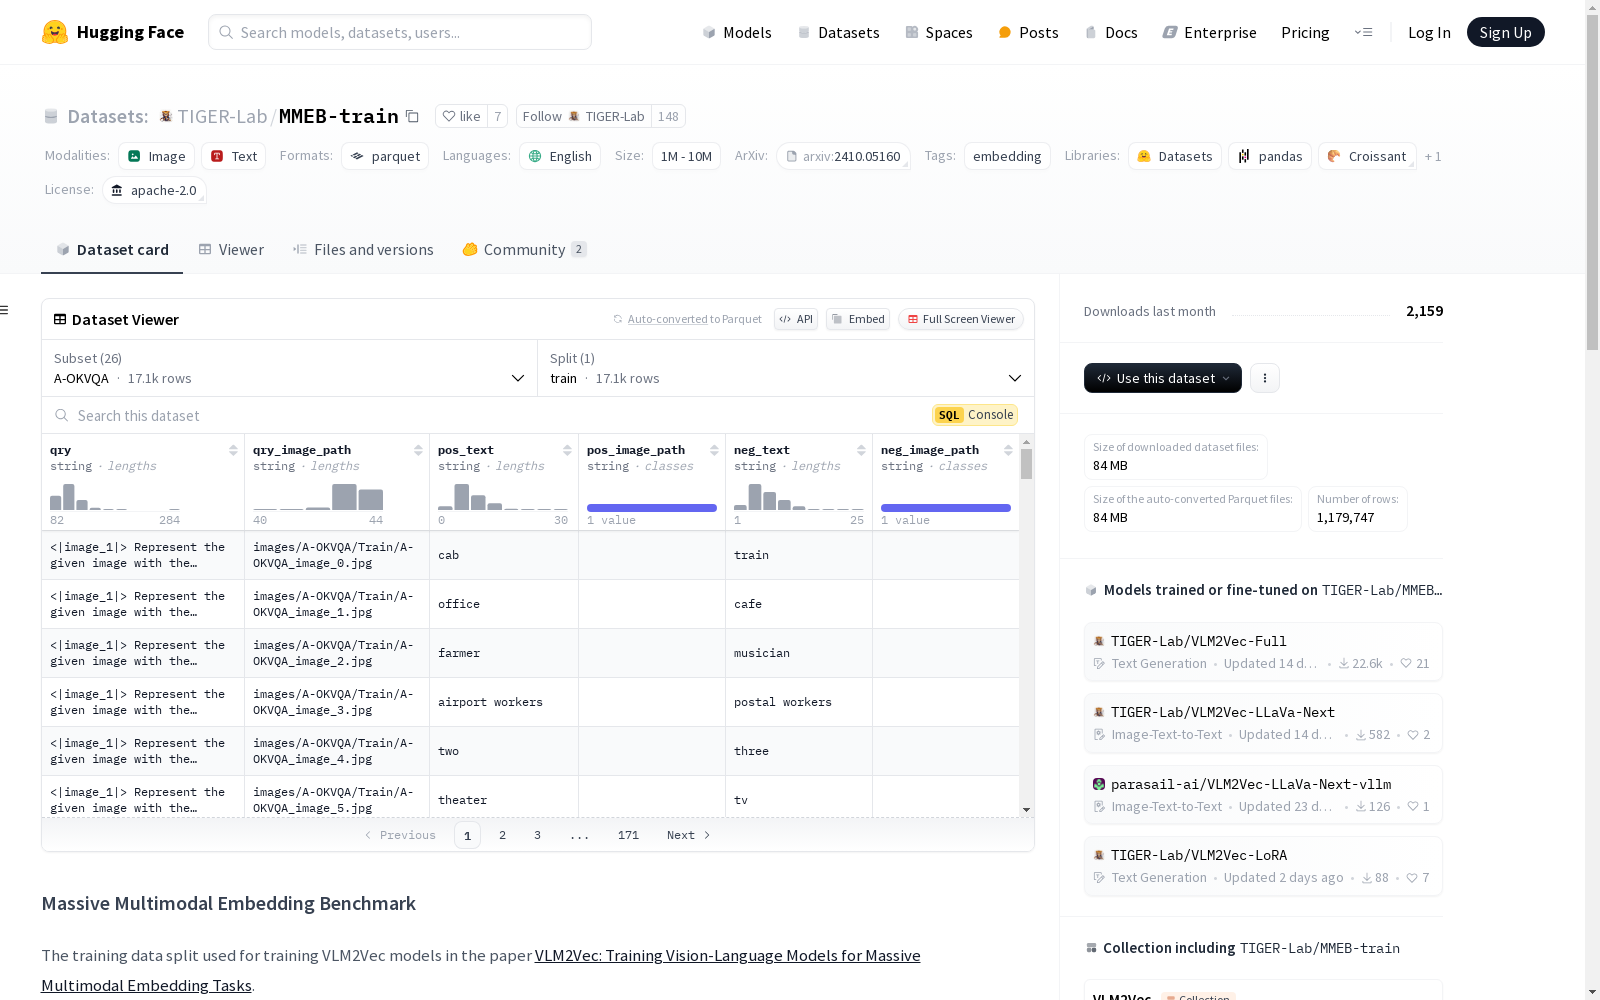Image resolution: width=1600 pixels, height=1000 pixels.
Task: Click the Embed button
Action: click(x=858, y=319)
